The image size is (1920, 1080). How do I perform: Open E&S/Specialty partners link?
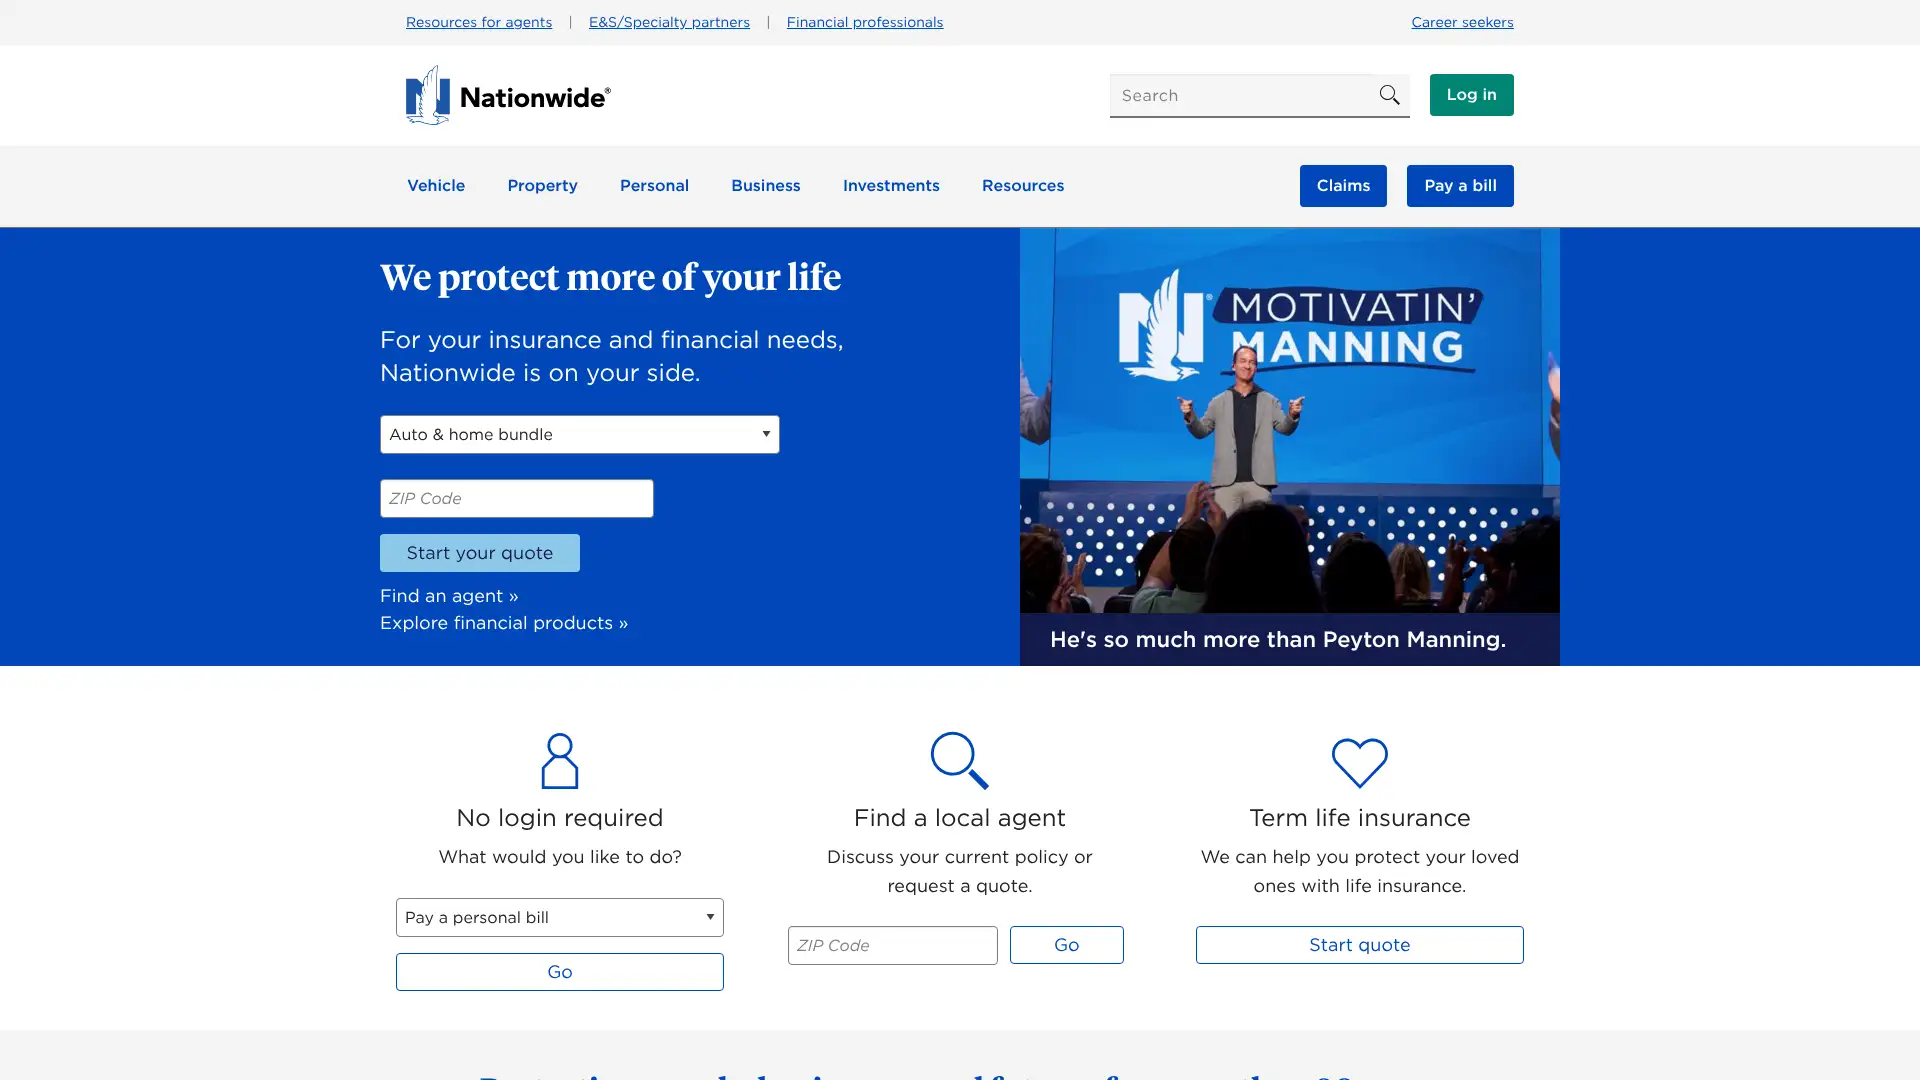coord(669,22)
